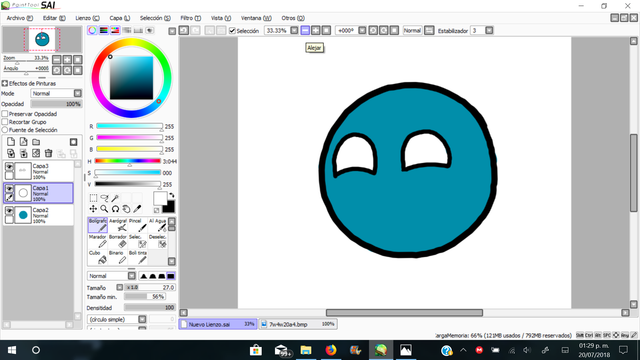Open the rotation angle +000° dropdown
640x360 pixels.
click(362, 31)
